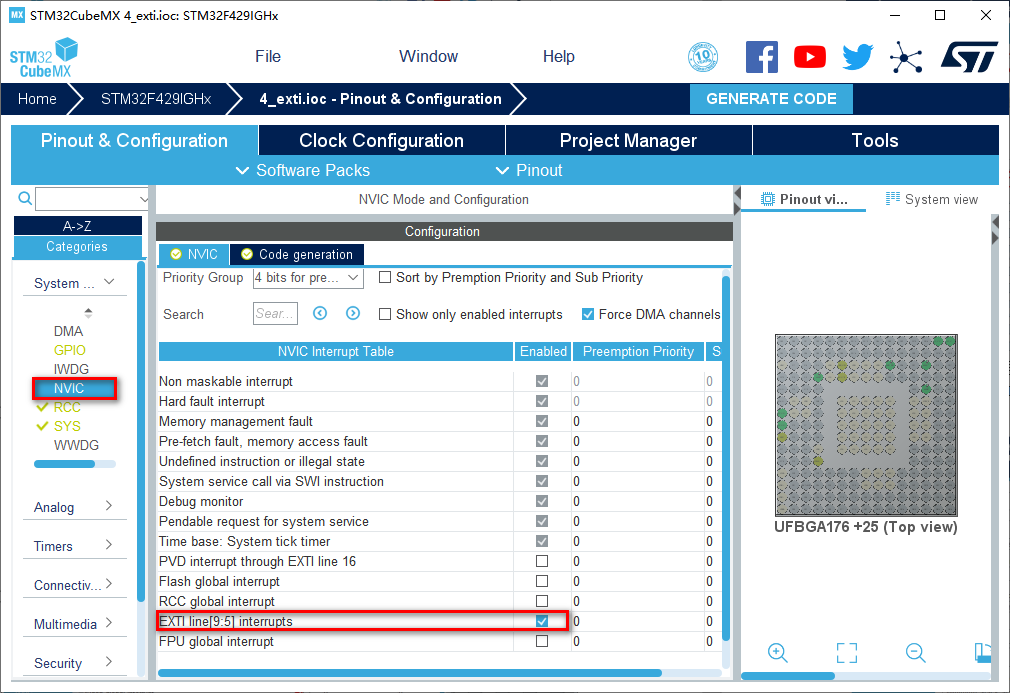
Task: Click the zoom out magnifier icon
Action: coord(915,653)
